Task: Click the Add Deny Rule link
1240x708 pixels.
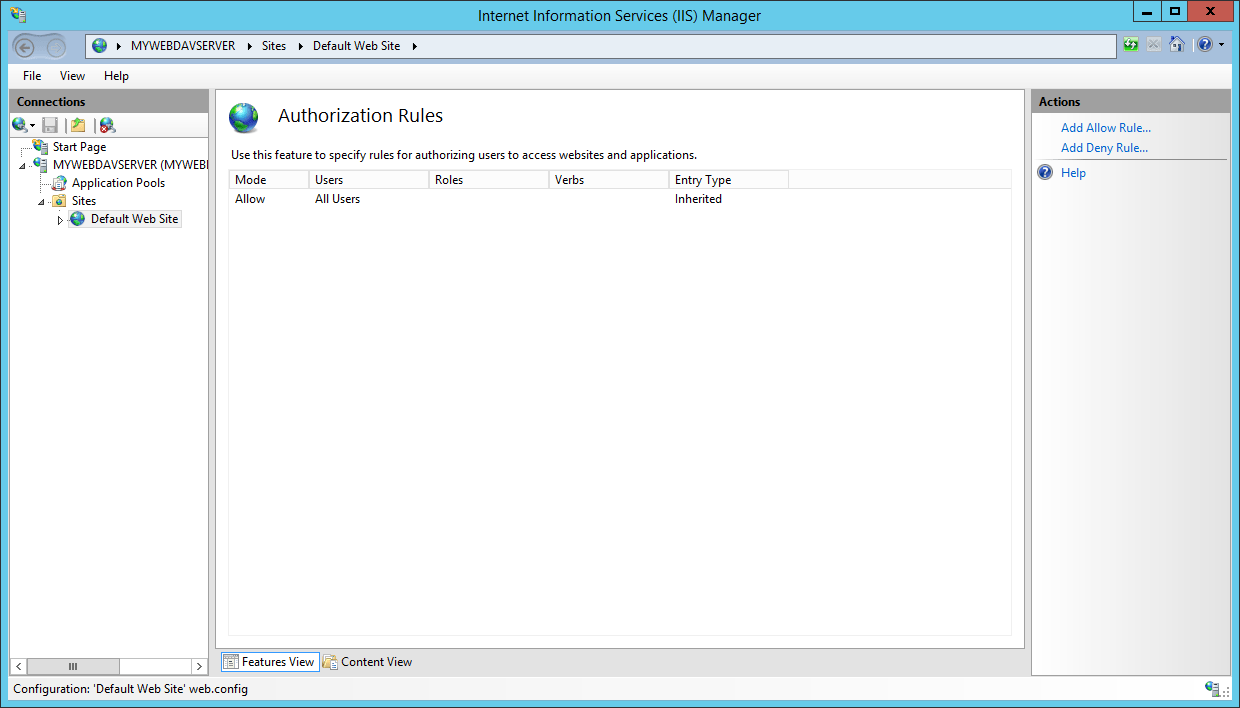Action: [x=1104, y=148]
